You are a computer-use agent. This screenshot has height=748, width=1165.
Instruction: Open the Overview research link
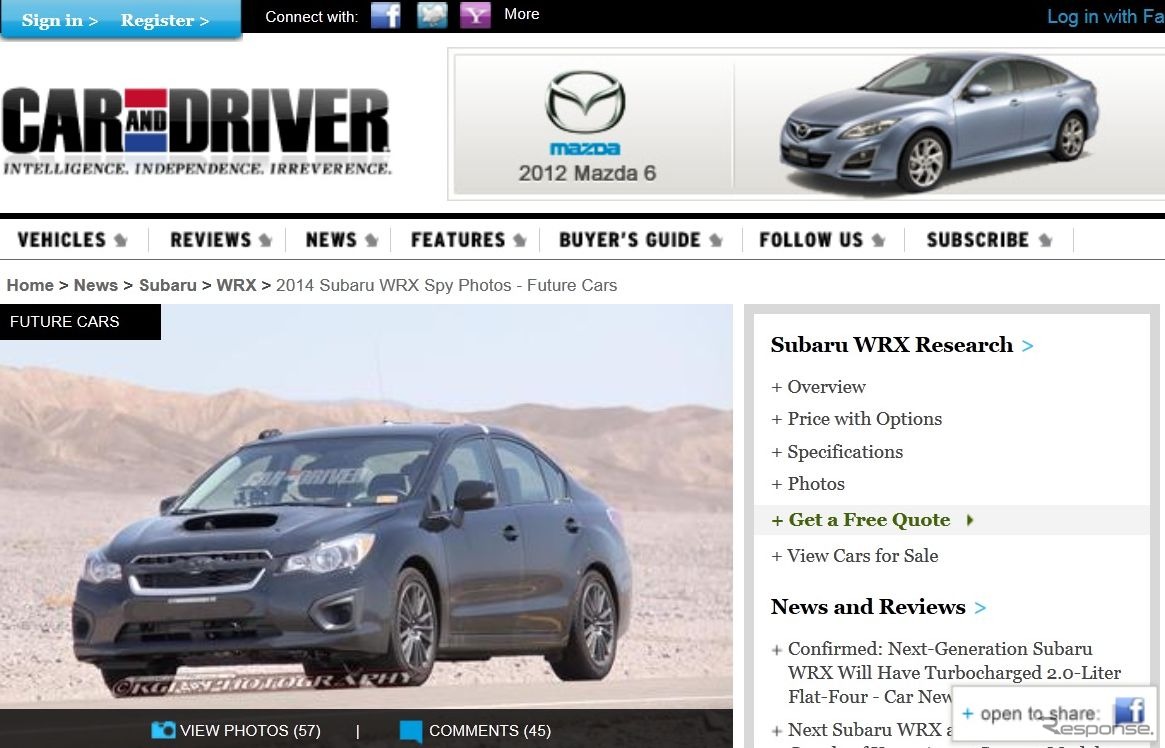826,387
